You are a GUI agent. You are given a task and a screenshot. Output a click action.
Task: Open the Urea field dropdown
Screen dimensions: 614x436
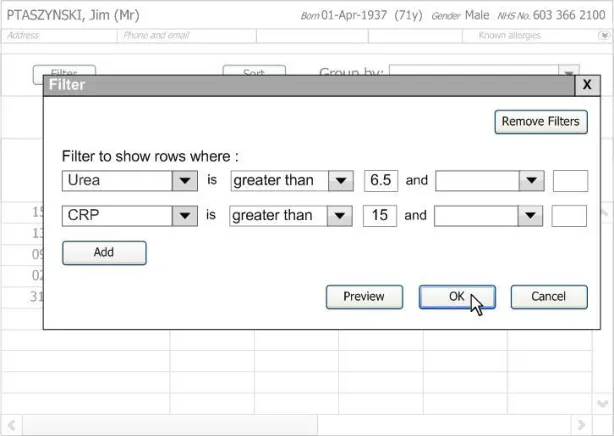[x=184, y=181]
